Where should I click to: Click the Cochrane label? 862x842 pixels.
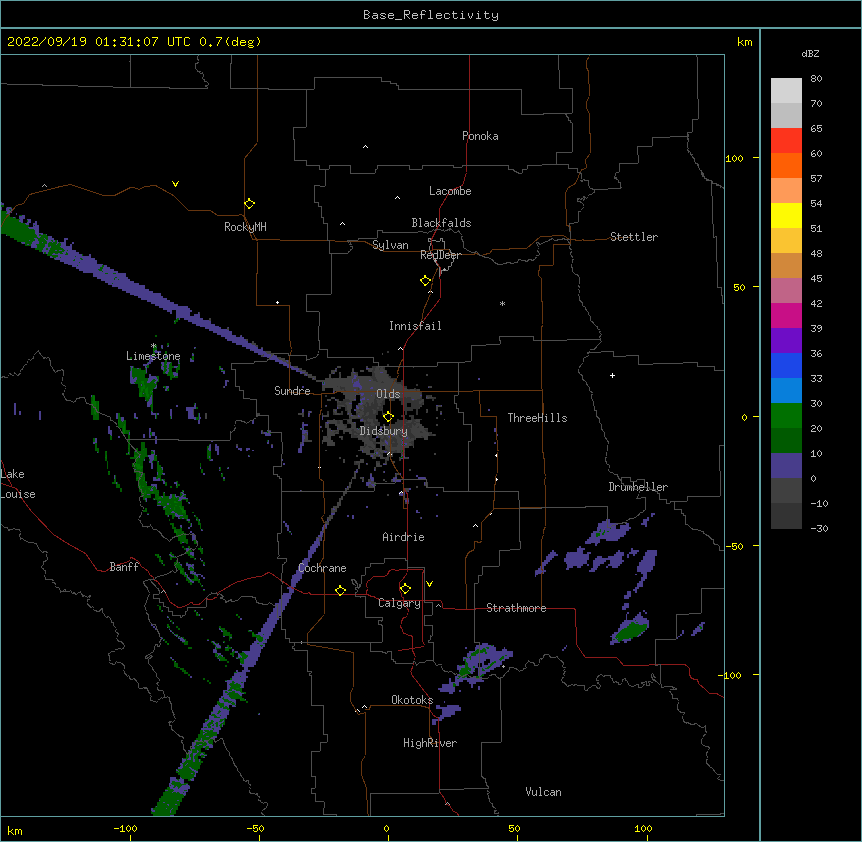coord(322,568)
